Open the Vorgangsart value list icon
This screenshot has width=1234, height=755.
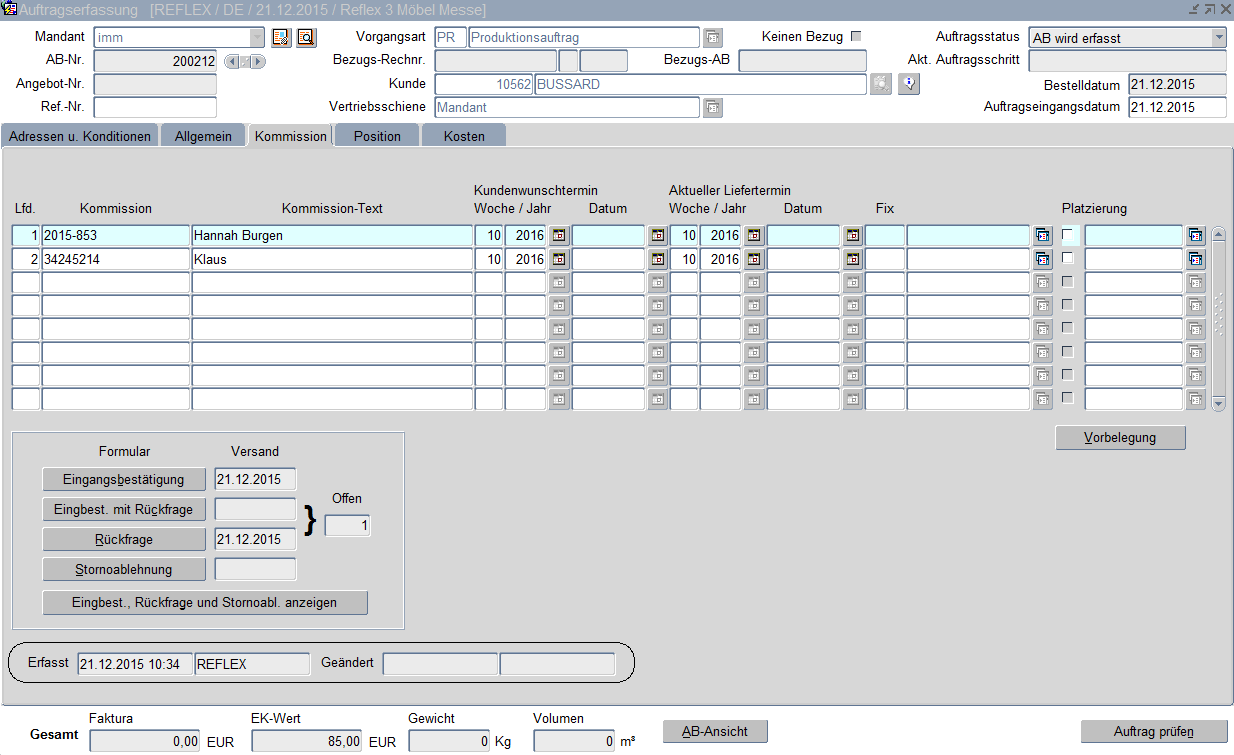pyautogui.click(x=712, y=38)
